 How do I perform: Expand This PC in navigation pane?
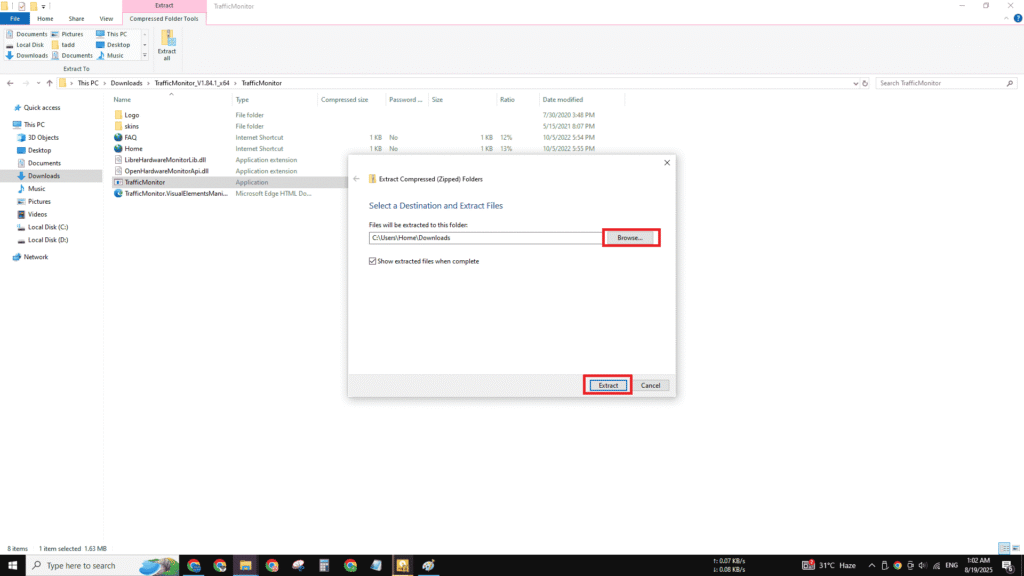[7, 124]
